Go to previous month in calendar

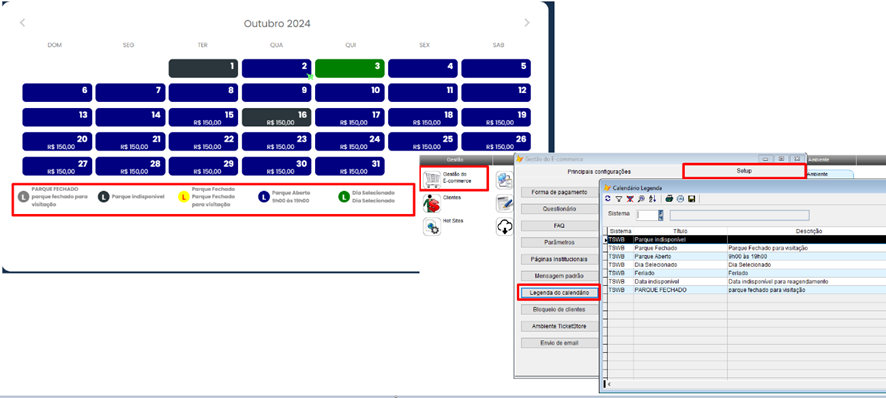coord(23,23)
